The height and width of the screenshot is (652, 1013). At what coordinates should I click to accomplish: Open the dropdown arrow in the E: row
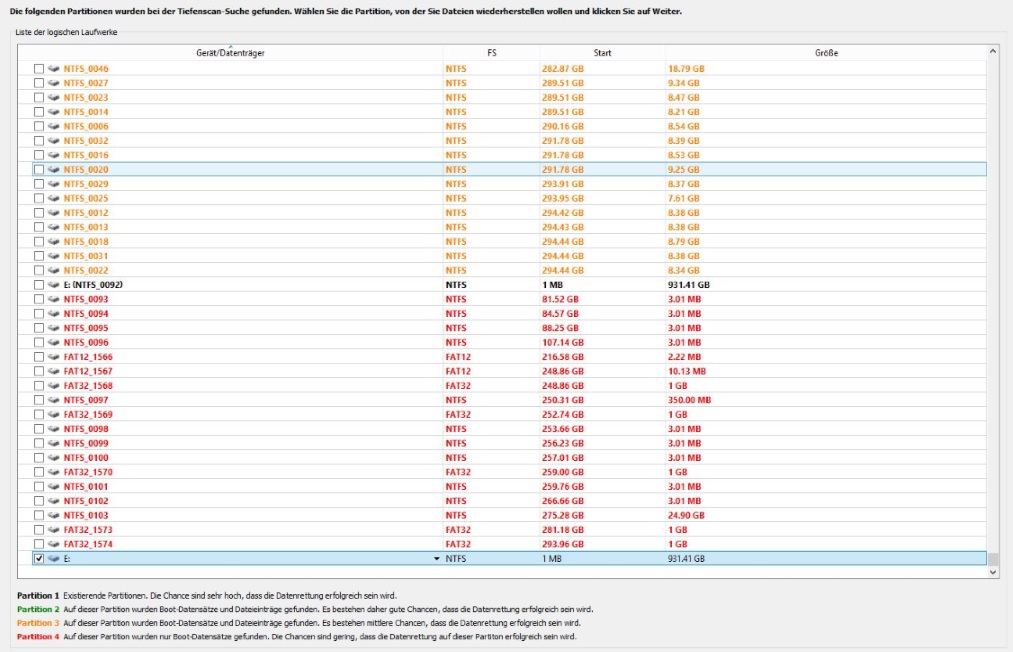coord(436,559)
